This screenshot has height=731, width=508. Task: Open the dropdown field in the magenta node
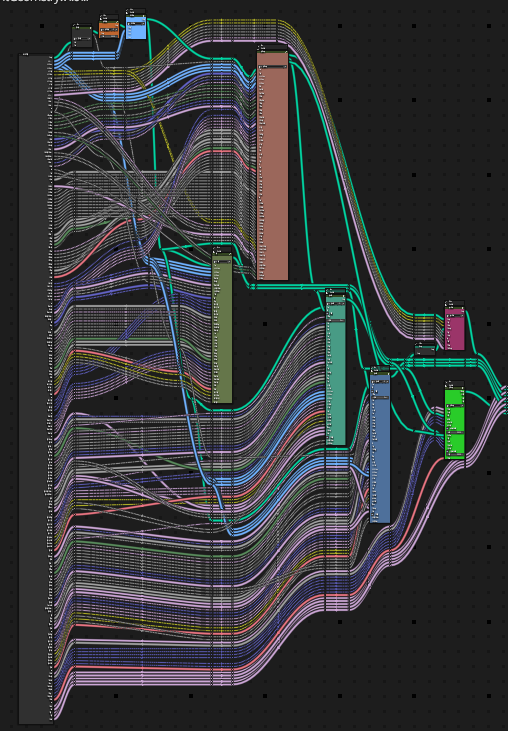454,316
